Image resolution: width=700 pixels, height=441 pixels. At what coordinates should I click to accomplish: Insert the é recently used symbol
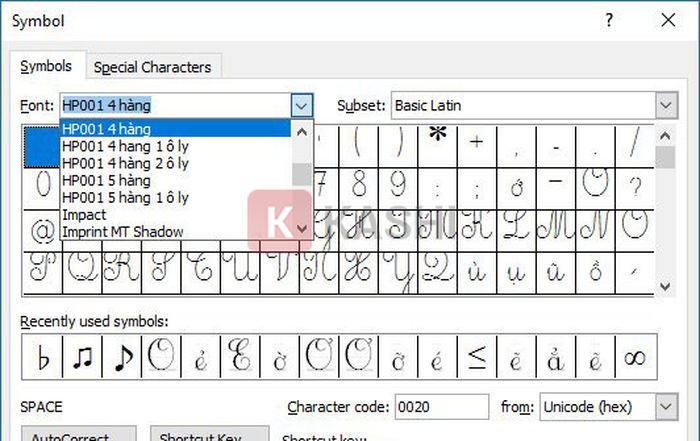(x=438, y=357)
